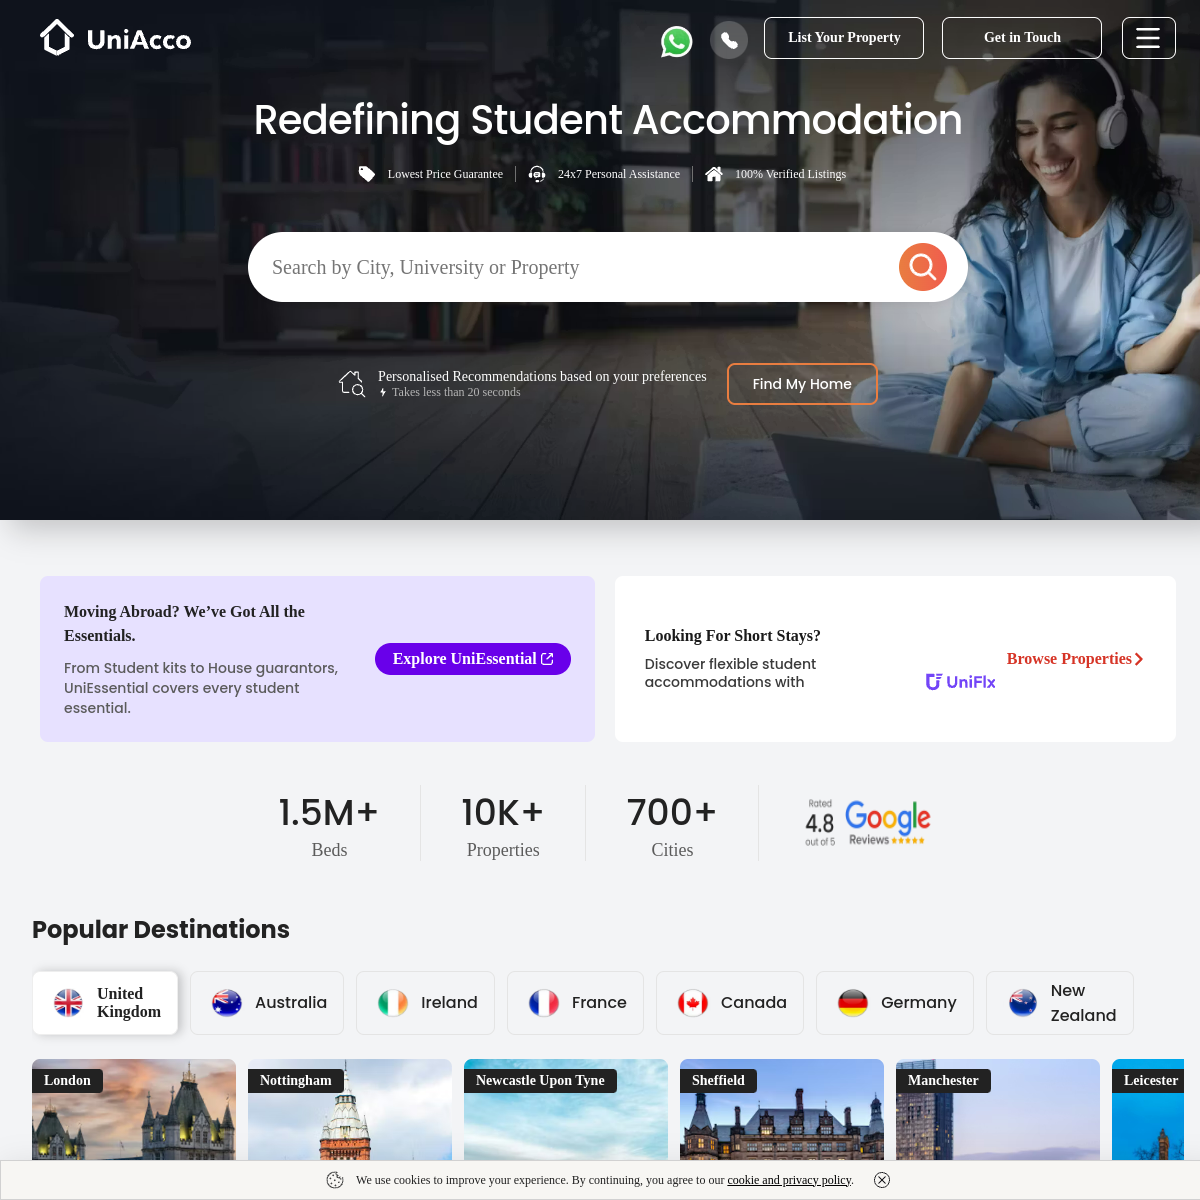Viewport: 1200px width, 1200px height.
Task: Focus the city or university search field
Action: point(575,267)
